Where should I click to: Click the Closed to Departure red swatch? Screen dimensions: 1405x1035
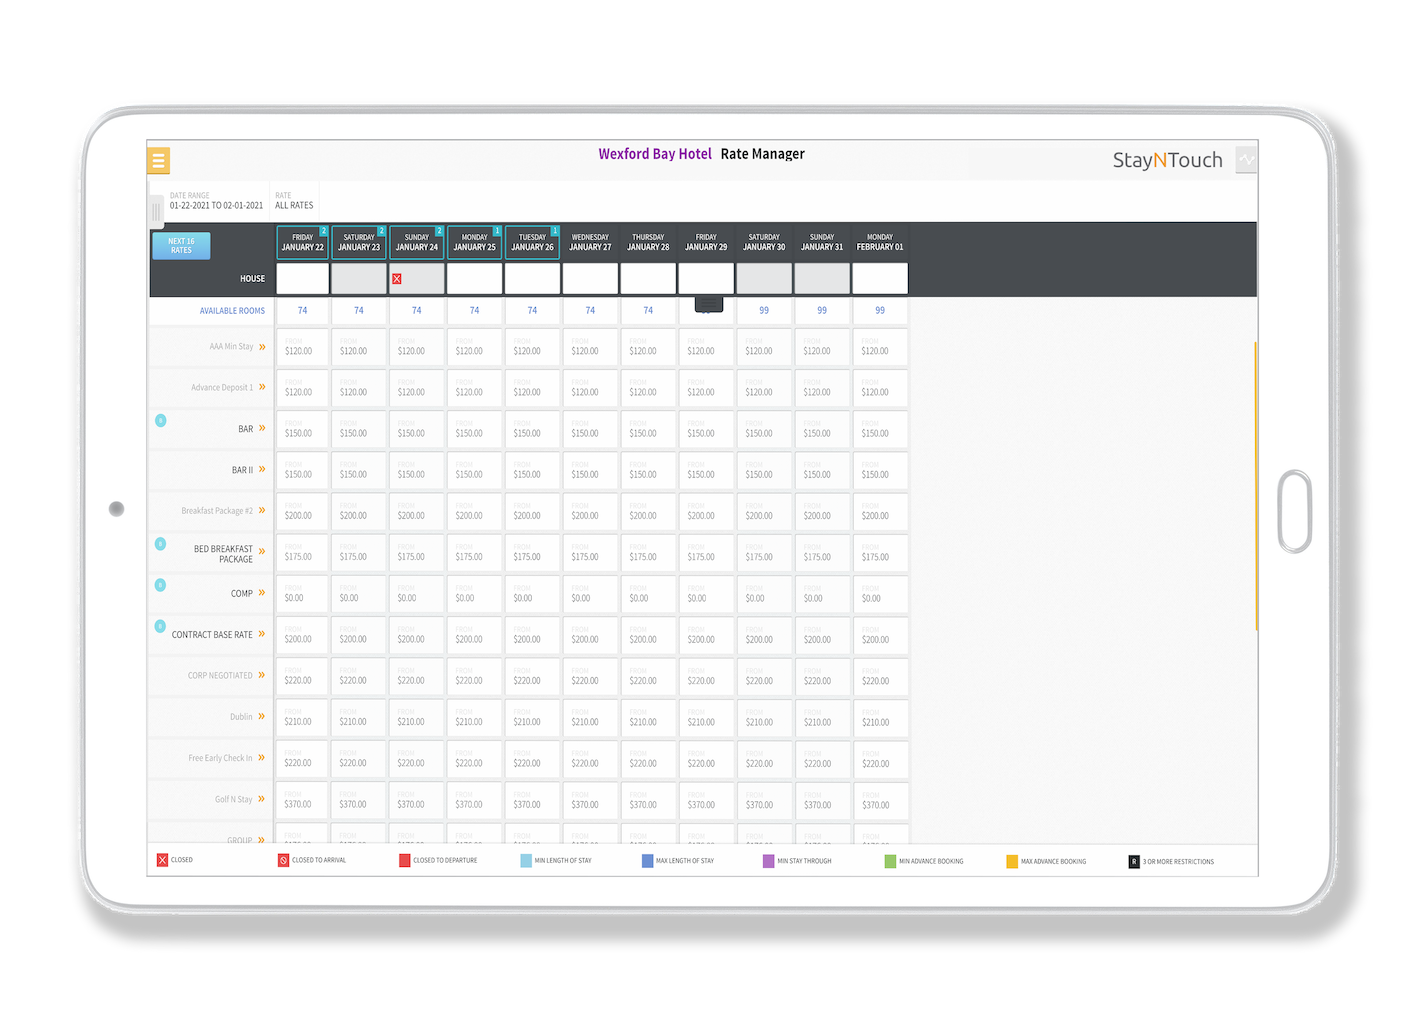(x=404, y=860)
